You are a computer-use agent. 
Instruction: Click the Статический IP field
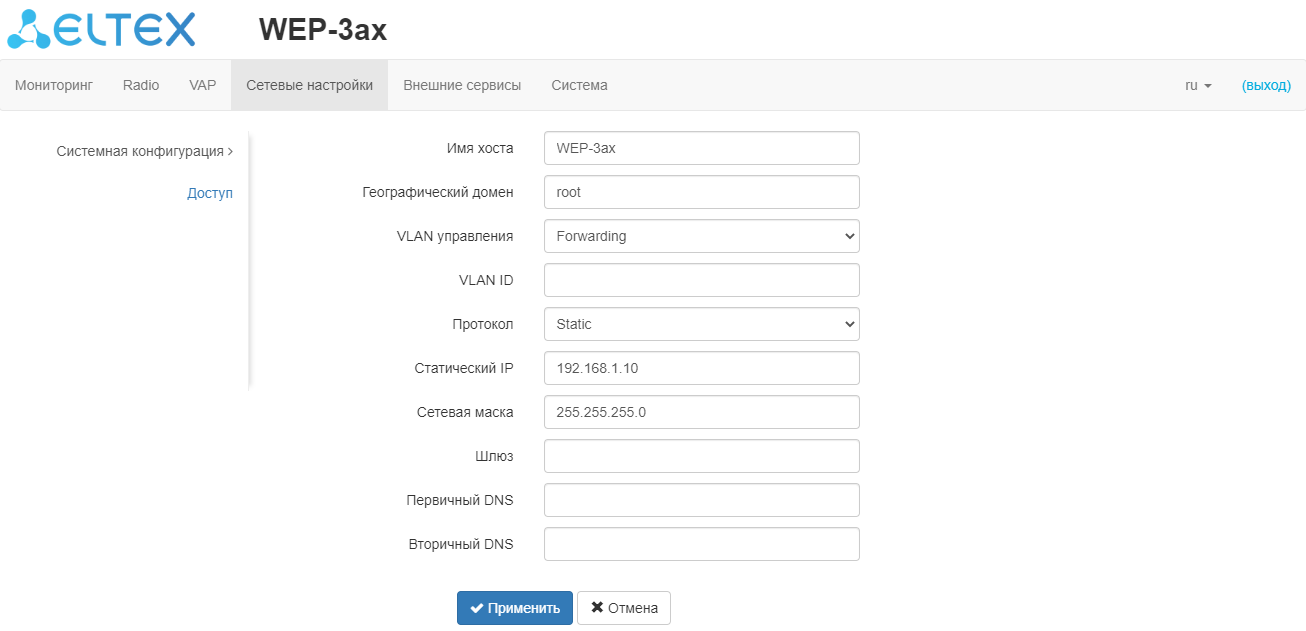click(701, 368)
